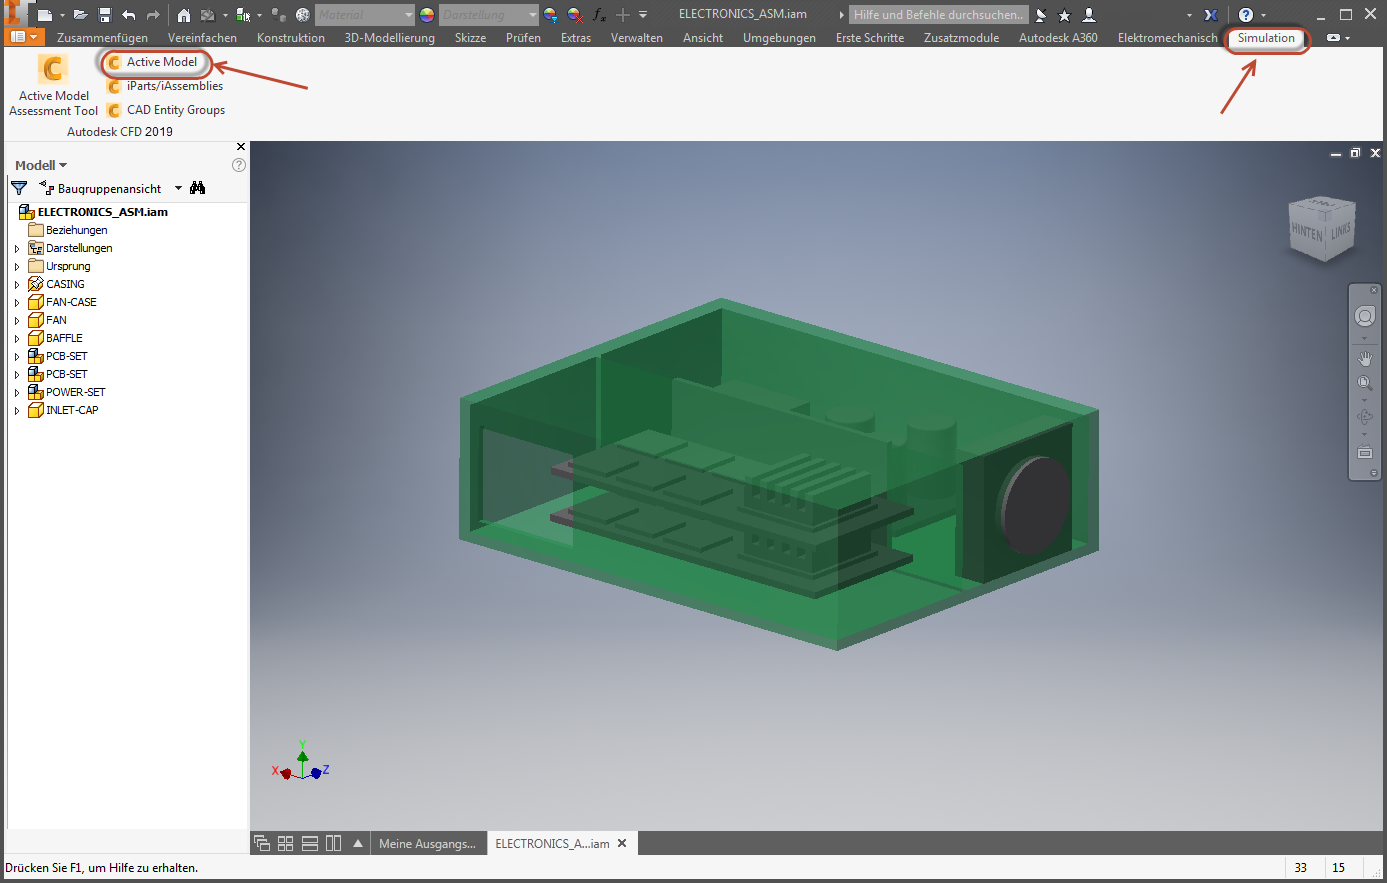This screenshot has height=883, width=1387.
Task: Open the Darstellung combo box
Action: pyautogui.click(x=488, y=15)
